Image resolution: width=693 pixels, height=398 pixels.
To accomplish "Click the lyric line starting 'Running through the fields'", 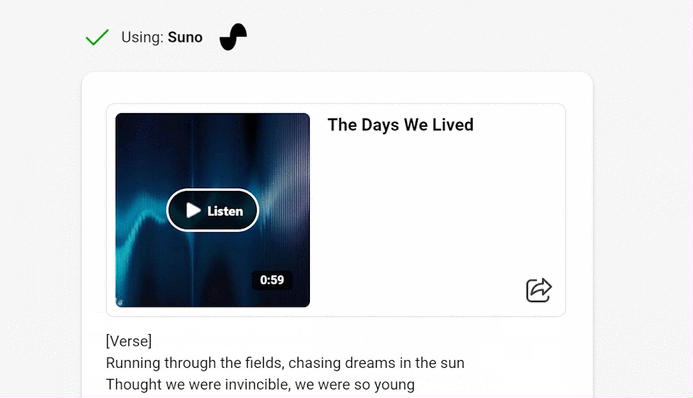I will click(285, 363).
